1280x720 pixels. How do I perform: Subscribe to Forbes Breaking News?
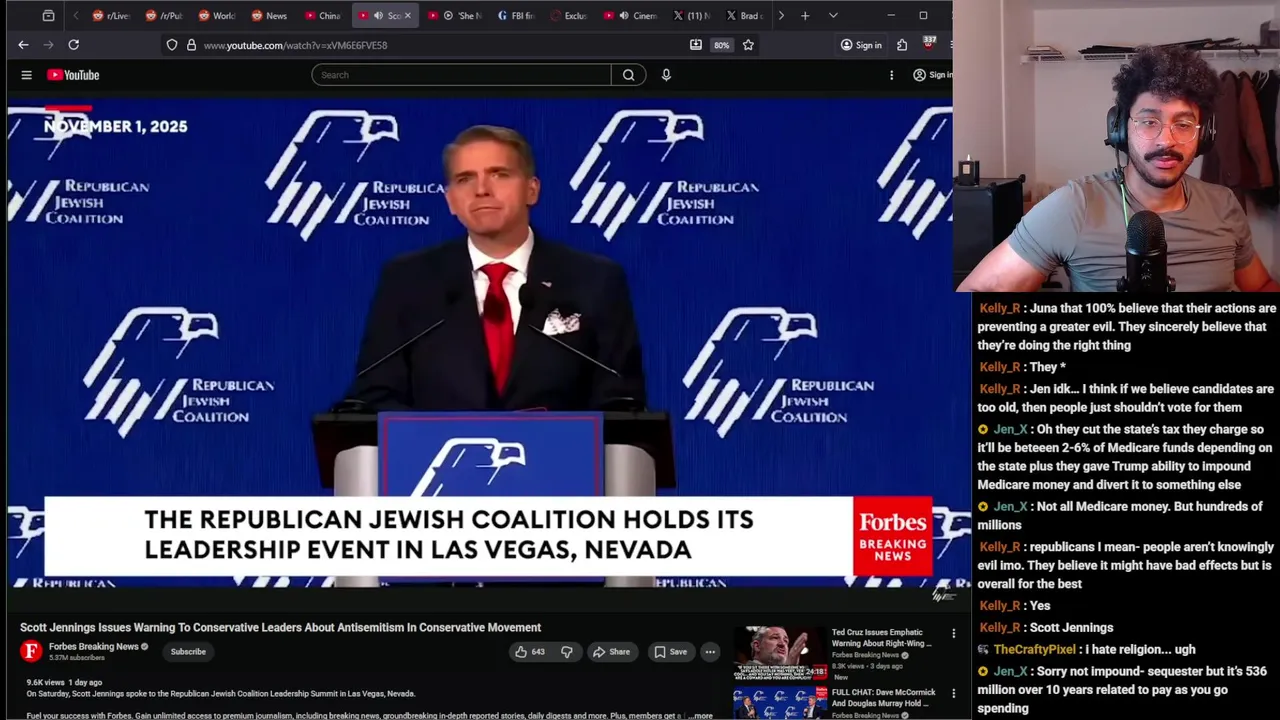coord(188,652)
